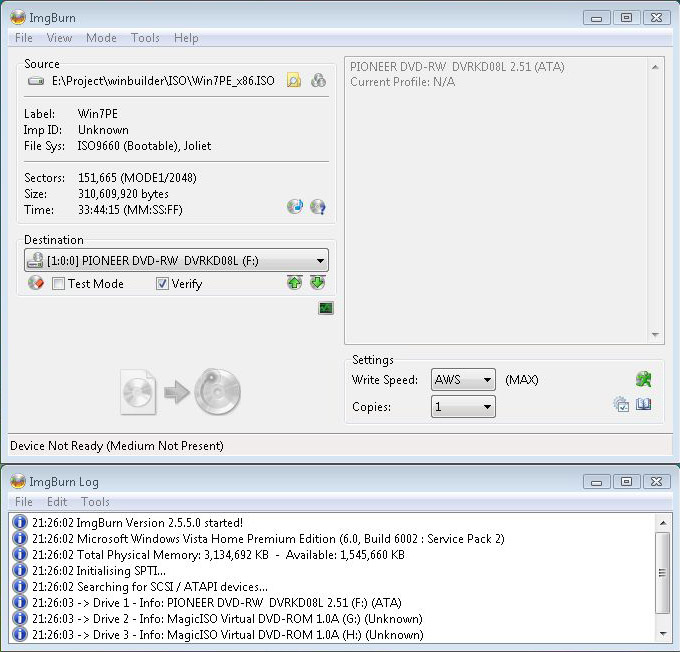Click the ImgBurn Log scrollbar thumb
The width and height of the screenshot is (680, 652).
pos(663,573)
